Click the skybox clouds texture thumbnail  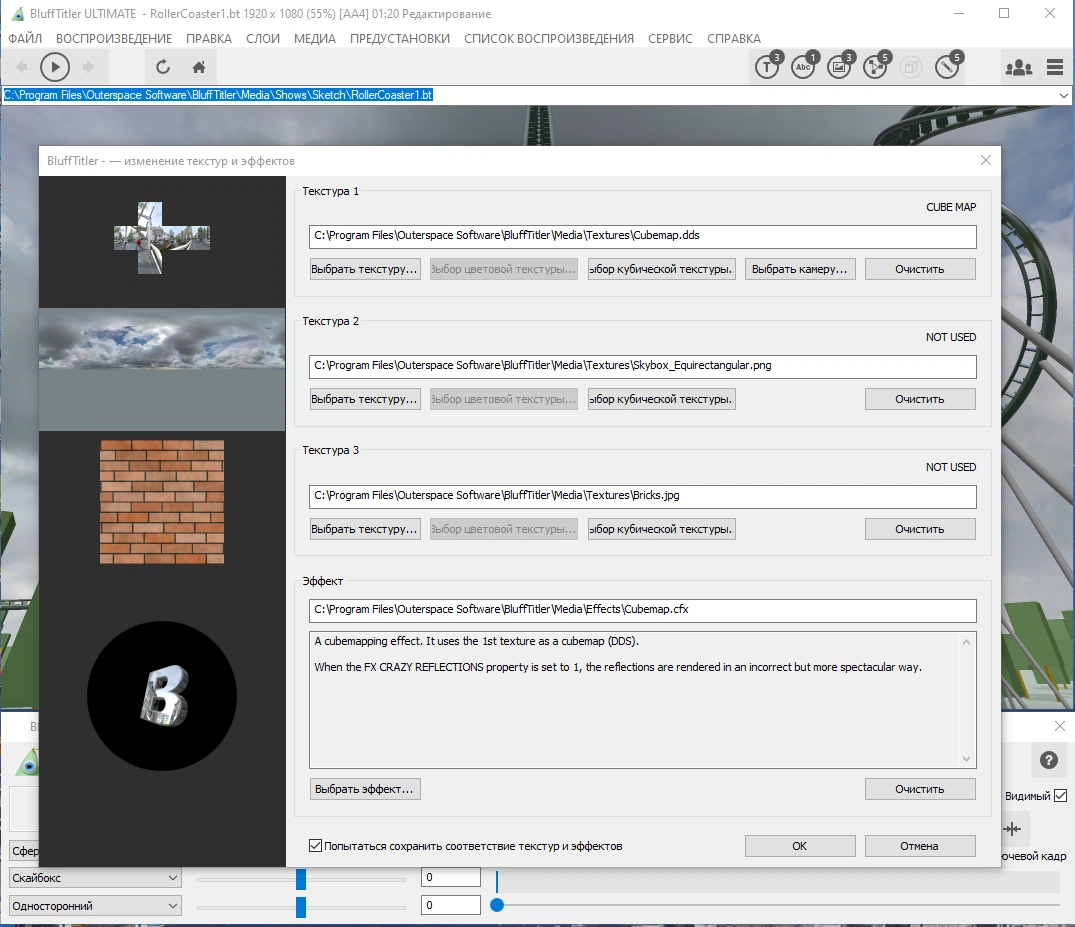pyautogui.click(x=162, y=369)
